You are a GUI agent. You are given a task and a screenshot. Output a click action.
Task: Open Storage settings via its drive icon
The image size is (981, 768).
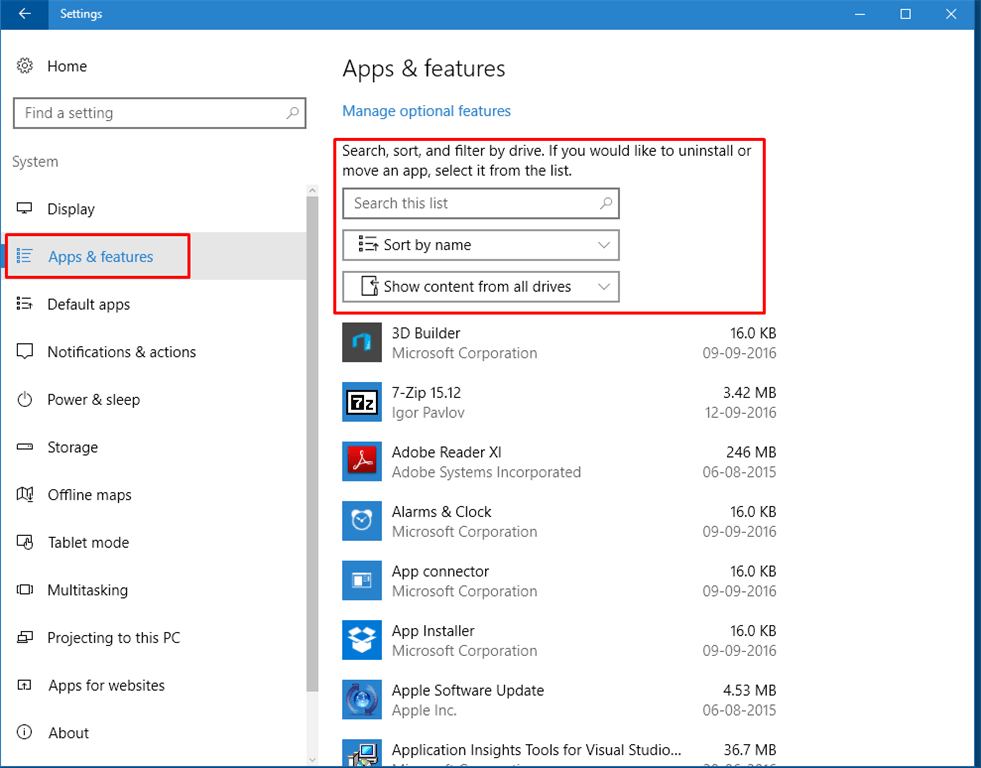pos(25,447)
